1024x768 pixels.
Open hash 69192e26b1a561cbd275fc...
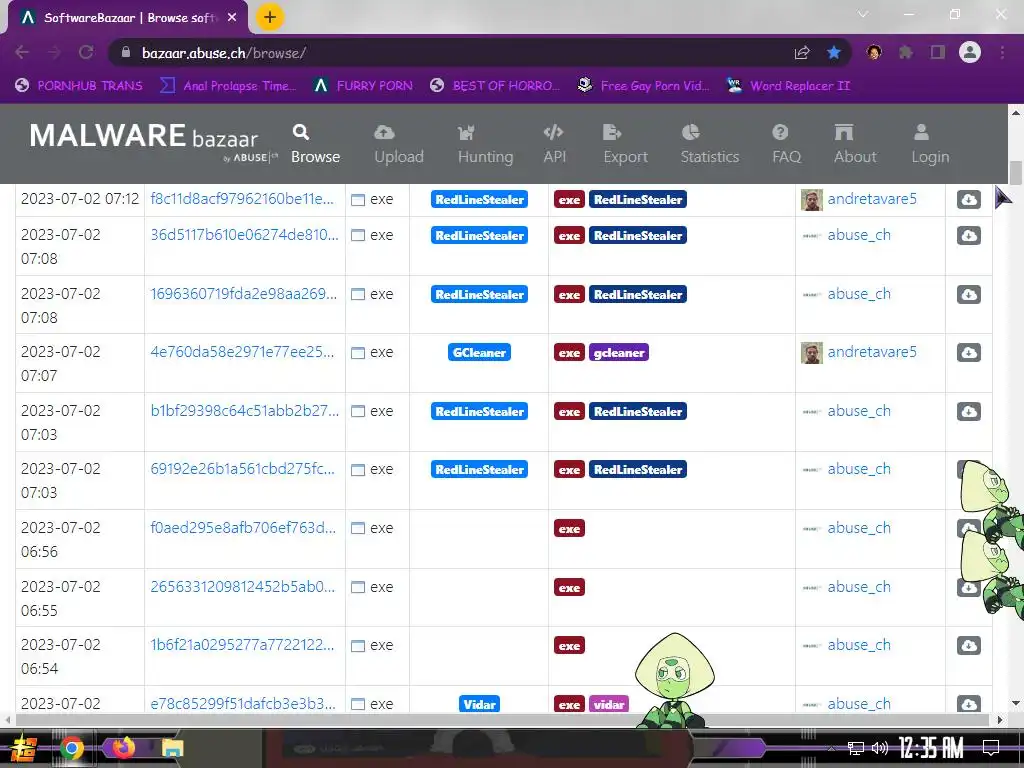[242, 469]
